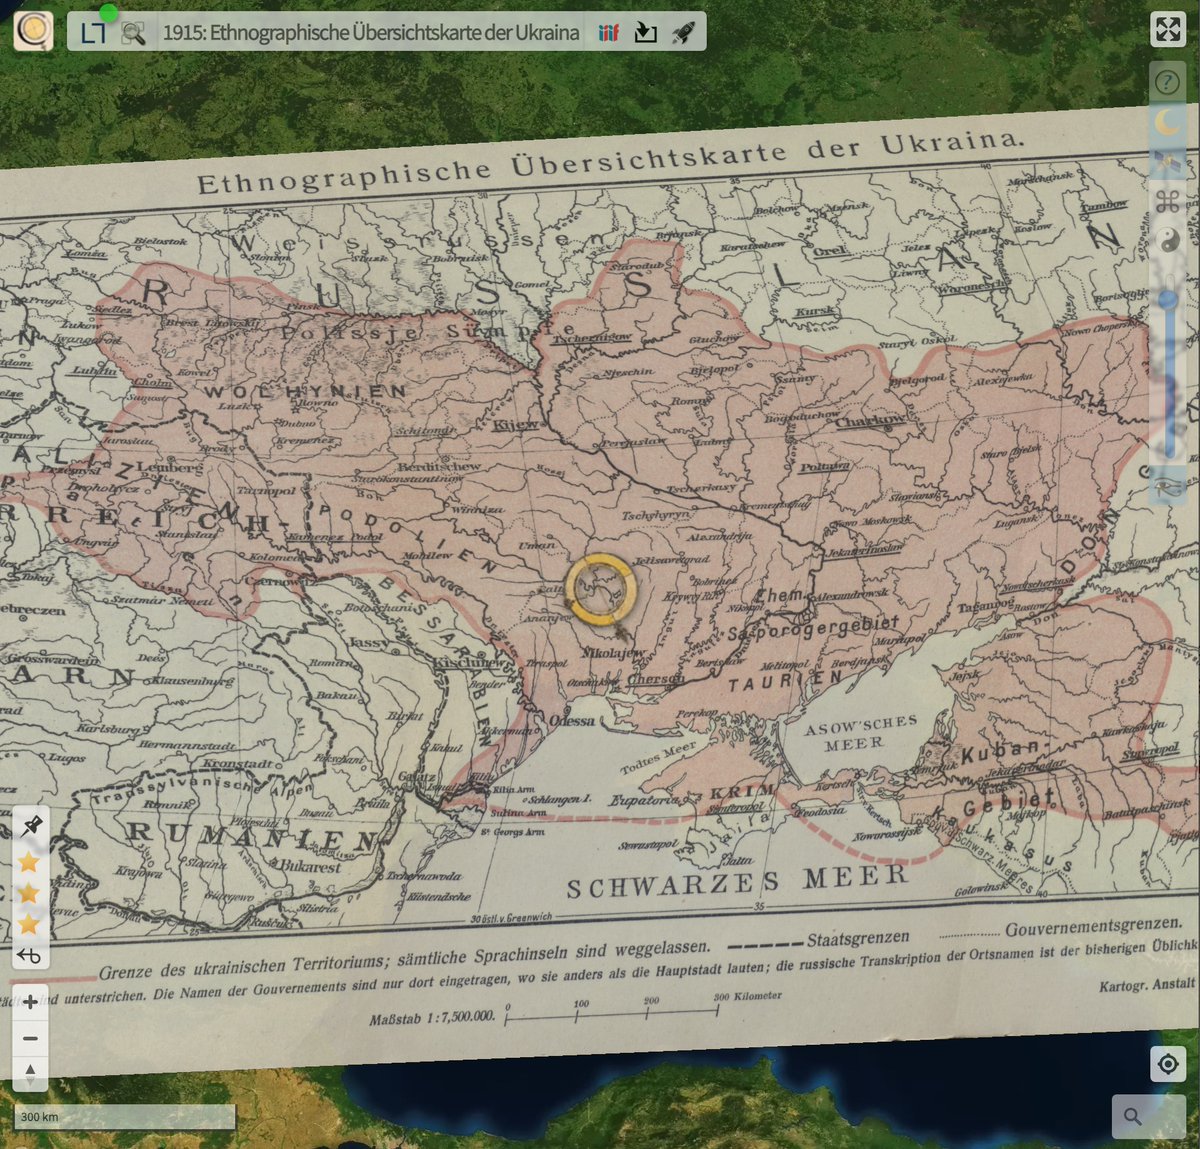Click the 'Odessa' city label
Screen dimensions: 1200x1149
[571, 720]
